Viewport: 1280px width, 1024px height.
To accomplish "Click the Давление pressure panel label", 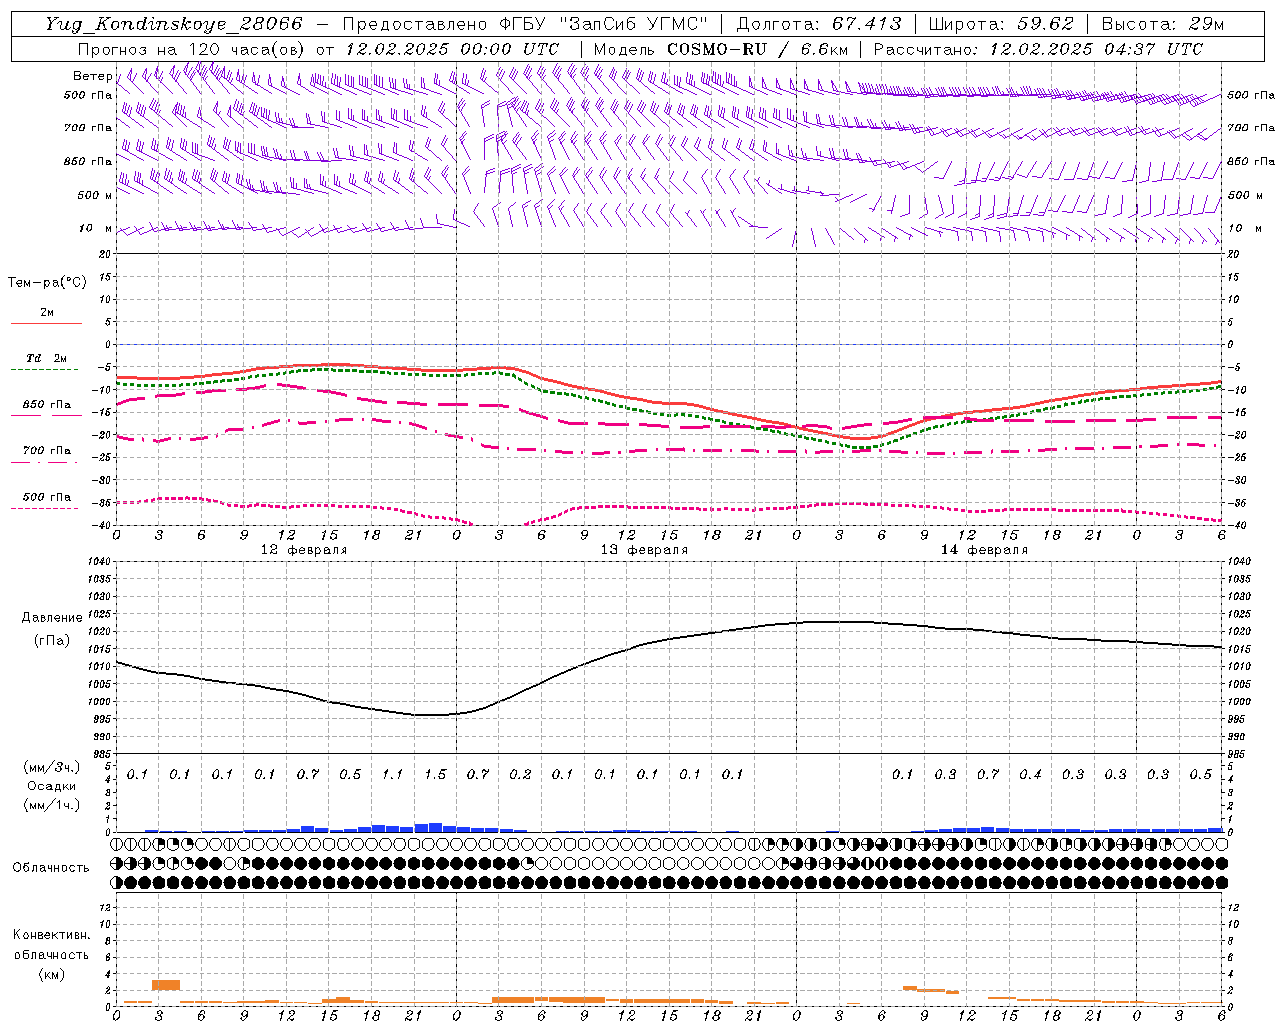I will [x=52, y=617].
